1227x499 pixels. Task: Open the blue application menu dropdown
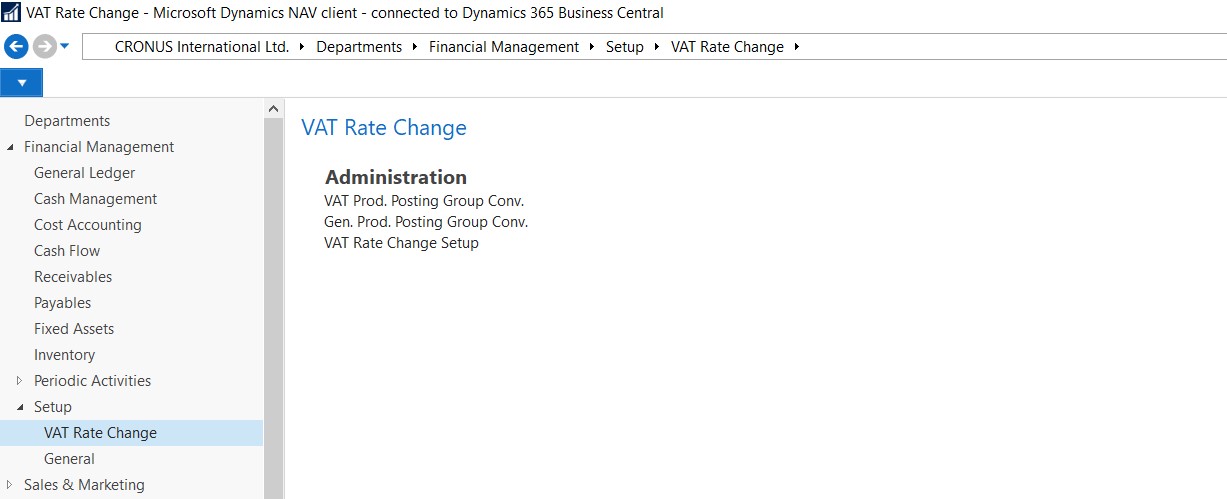click(21, 82)
